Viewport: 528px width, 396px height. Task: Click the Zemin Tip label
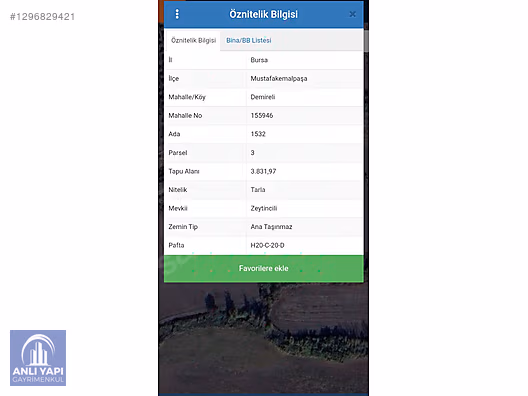pos(183,227)
